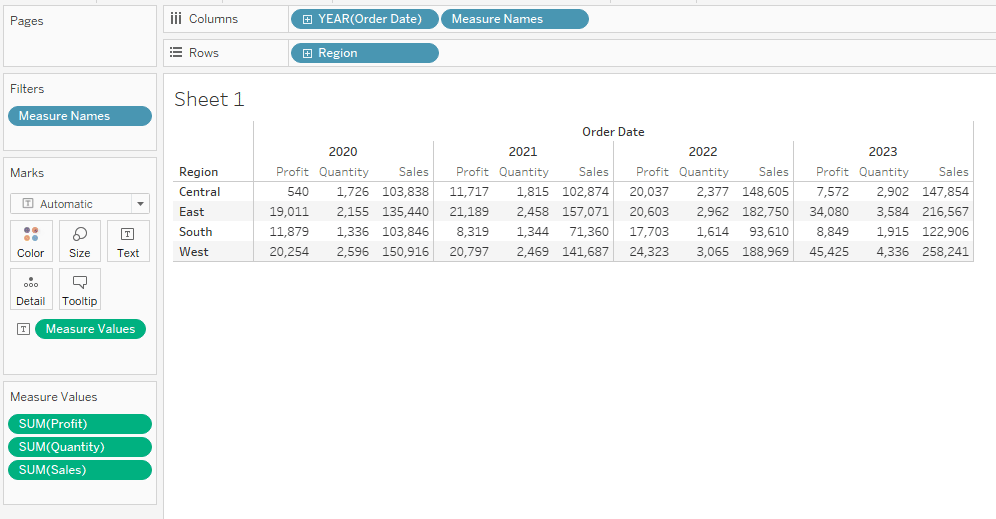Select the Measure Names filter pill

[80, 116]
